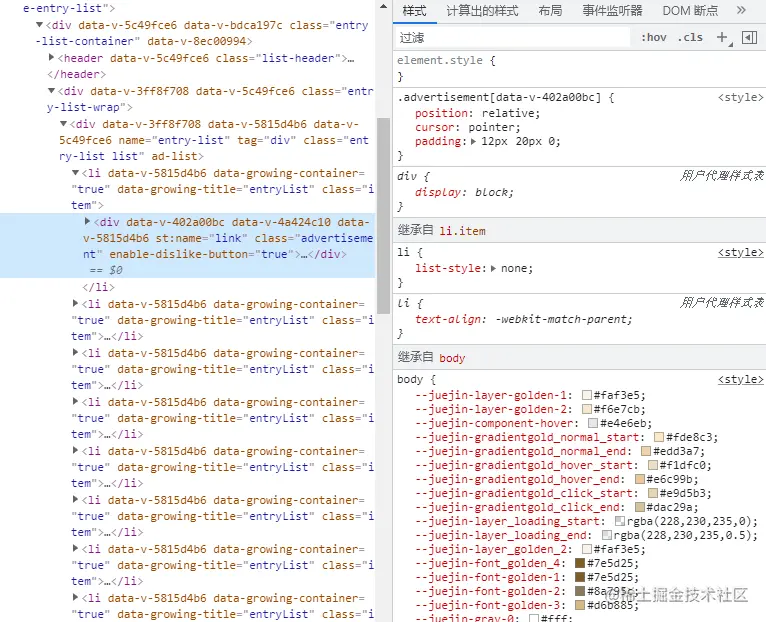Open the style source of .advertisement rule
The height and width of the screenshot is (622, 766).
click(740, 97)
